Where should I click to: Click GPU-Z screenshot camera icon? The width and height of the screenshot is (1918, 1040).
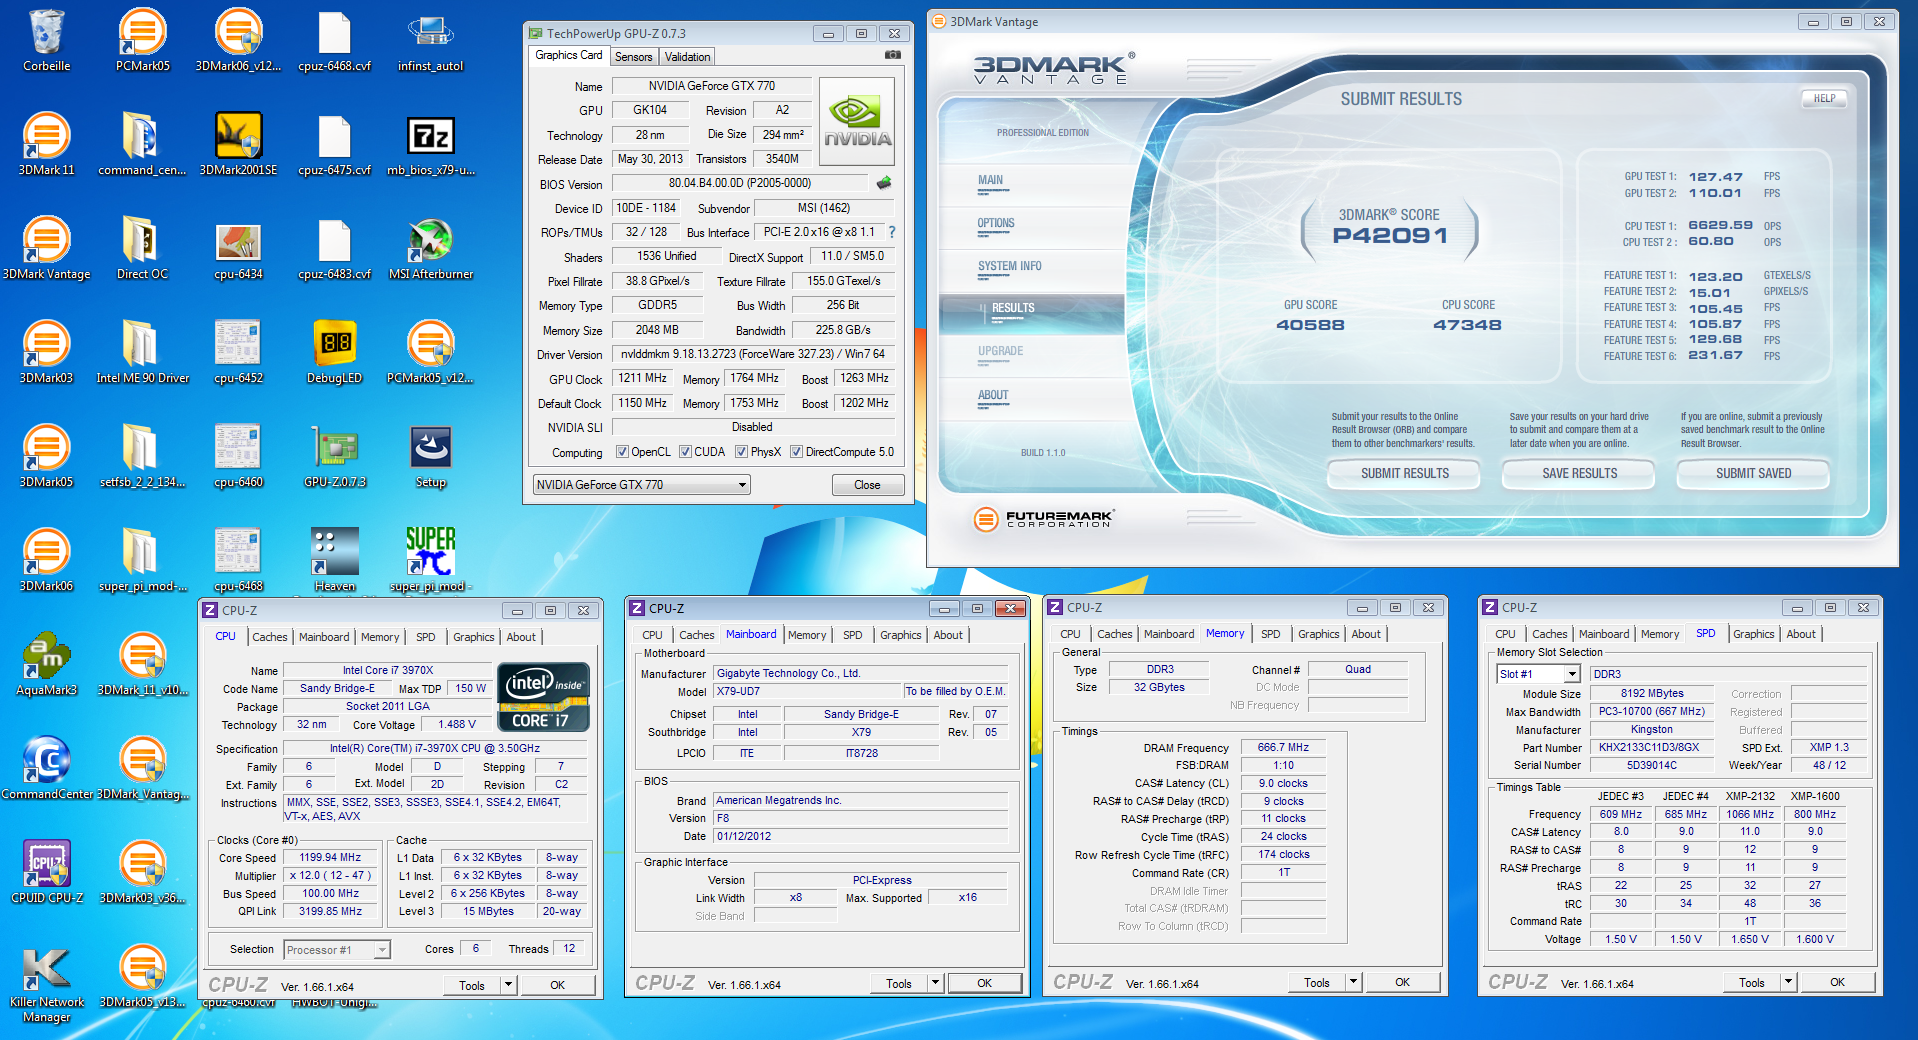(x=893, y=55)
